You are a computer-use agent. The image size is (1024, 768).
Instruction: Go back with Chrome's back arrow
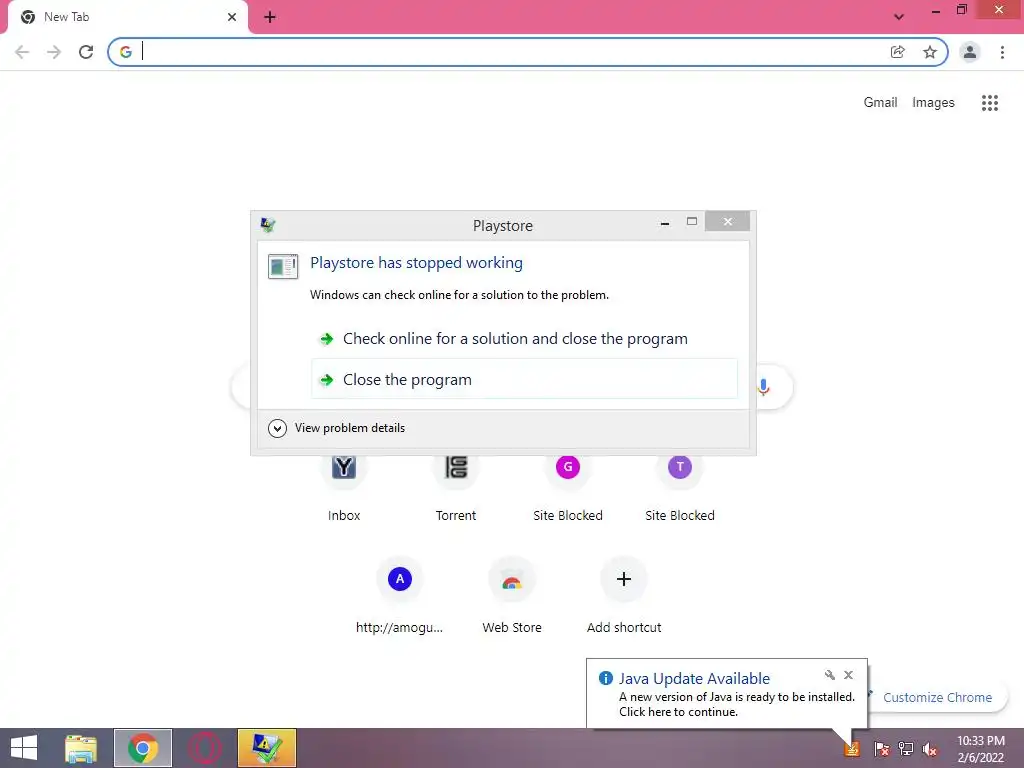click(22, 52)
